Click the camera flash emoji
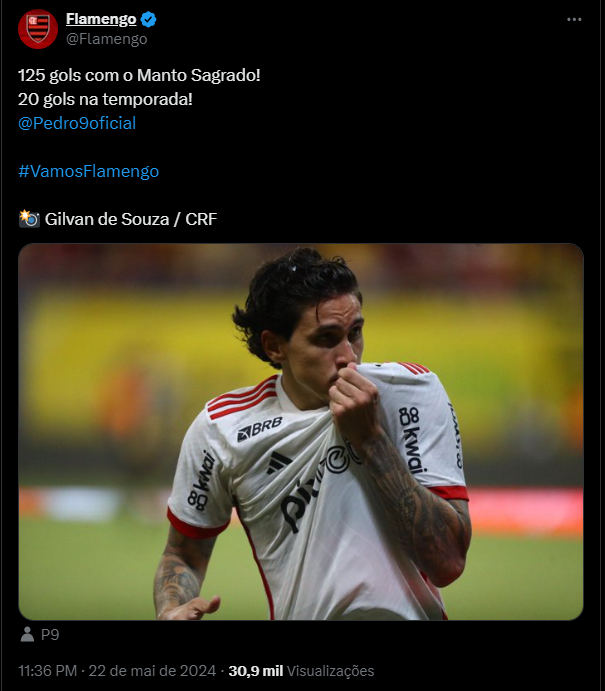605x691 pixels. pyautogui.click(x=29, y=219)
